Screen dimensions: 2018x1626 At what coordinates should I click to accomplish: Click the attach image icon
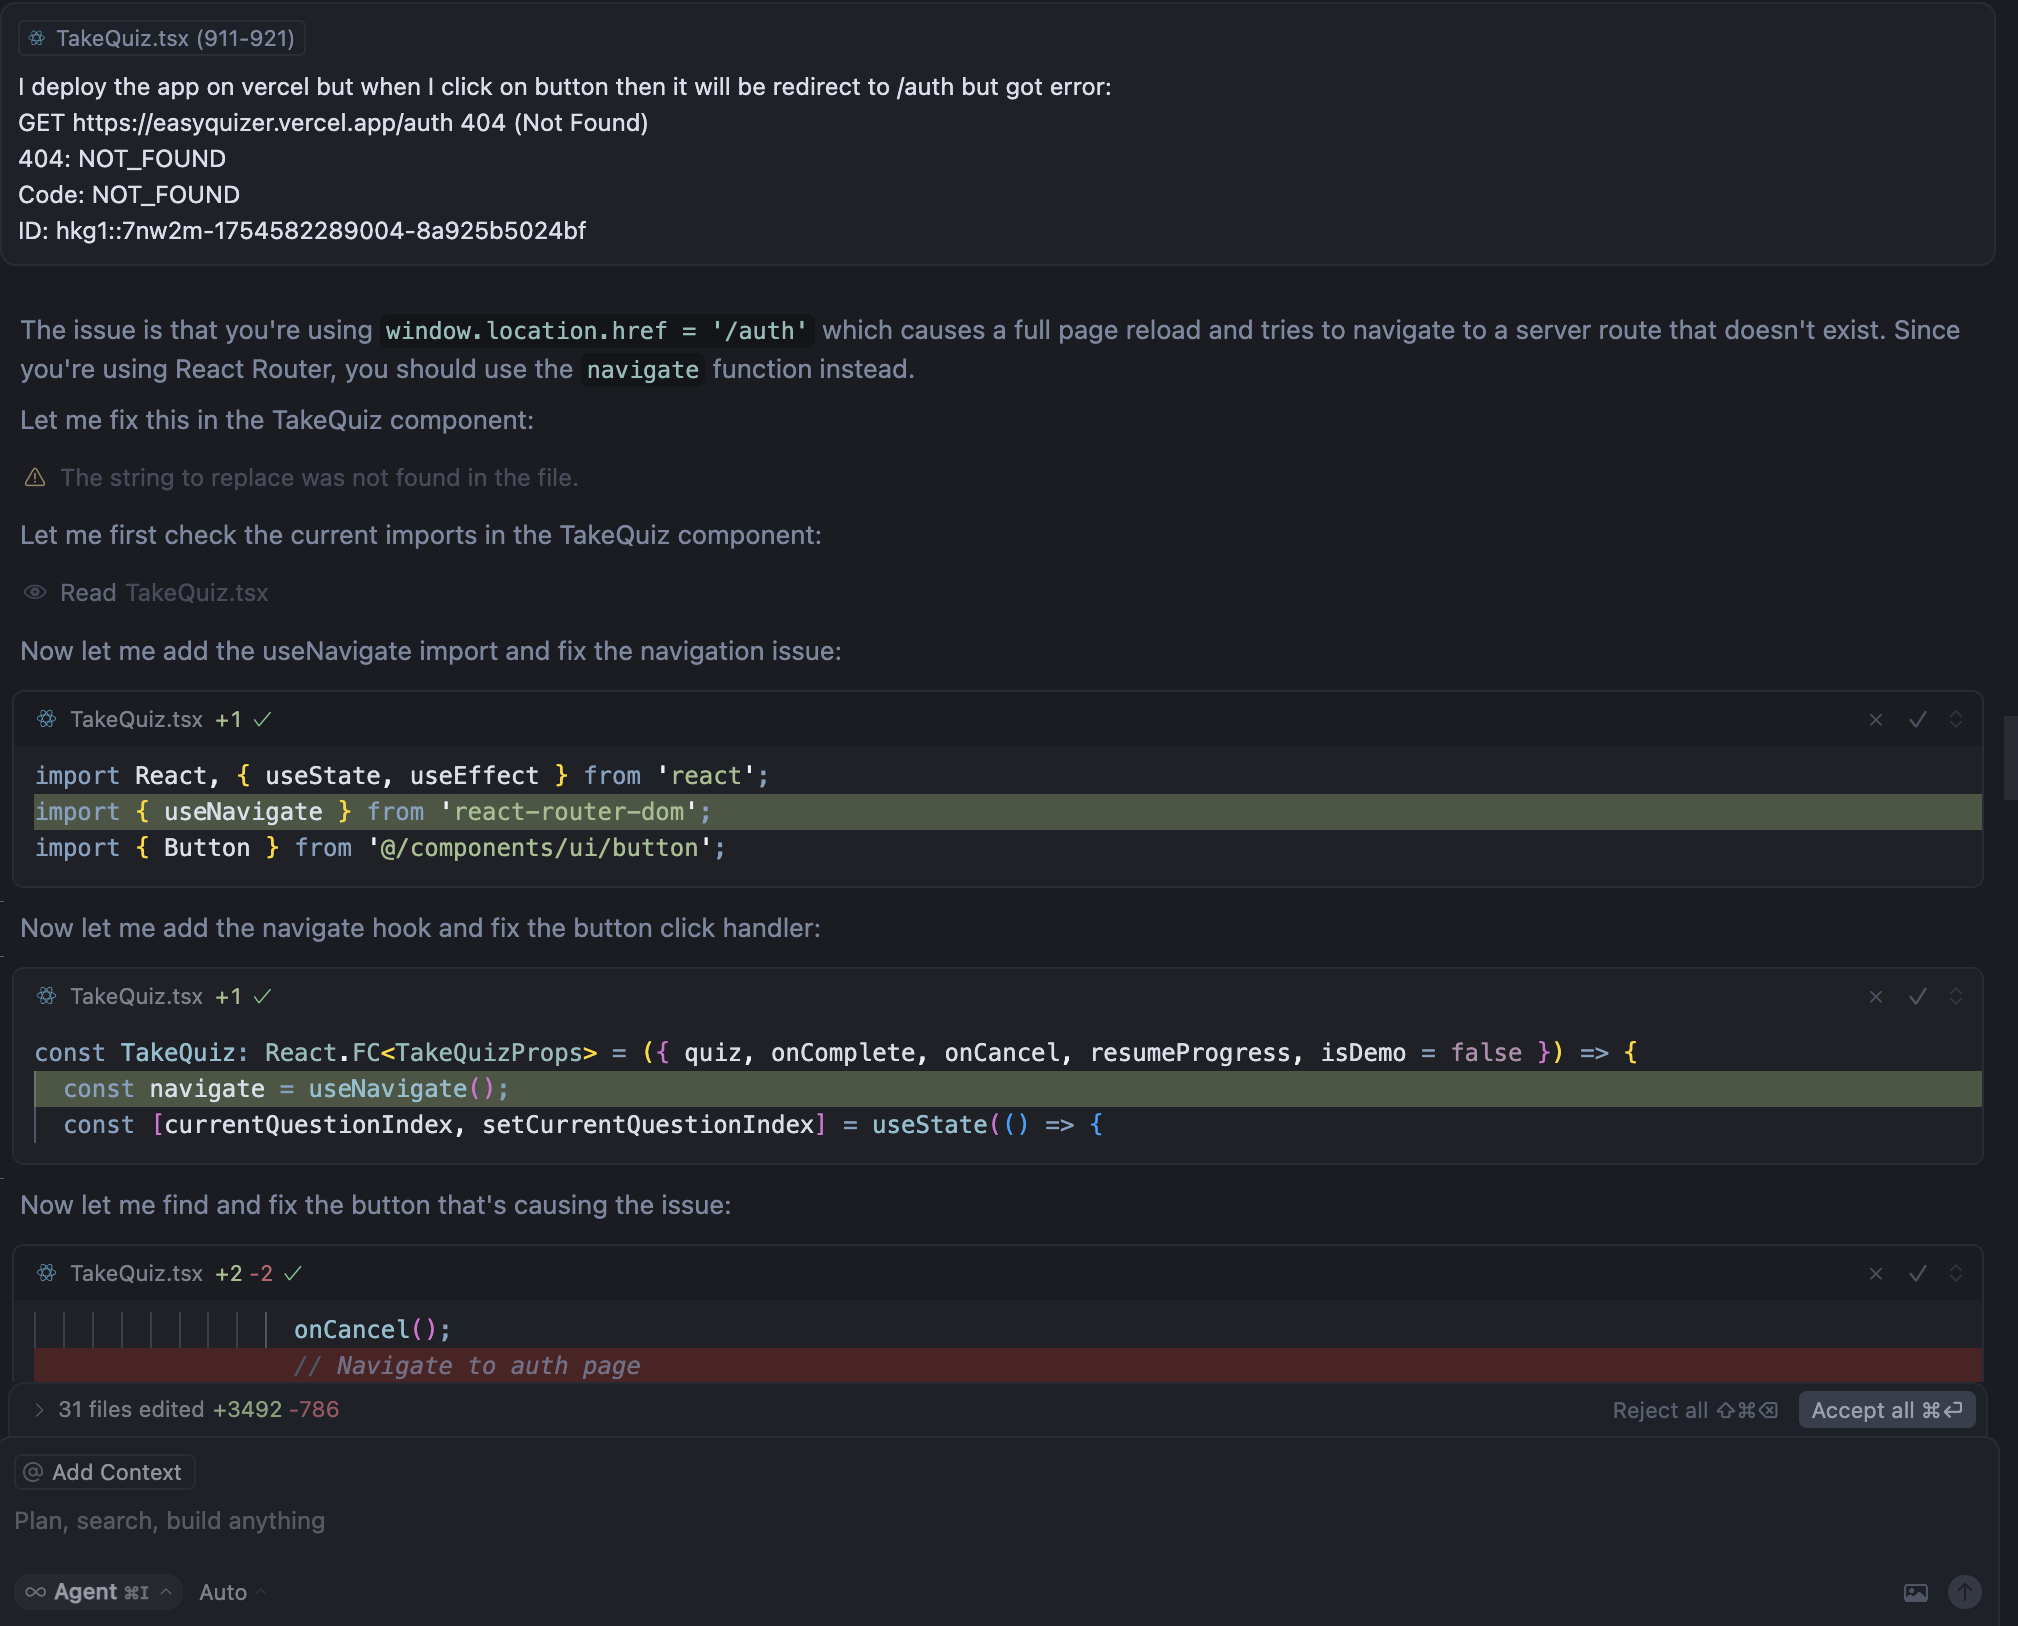1915,1592
